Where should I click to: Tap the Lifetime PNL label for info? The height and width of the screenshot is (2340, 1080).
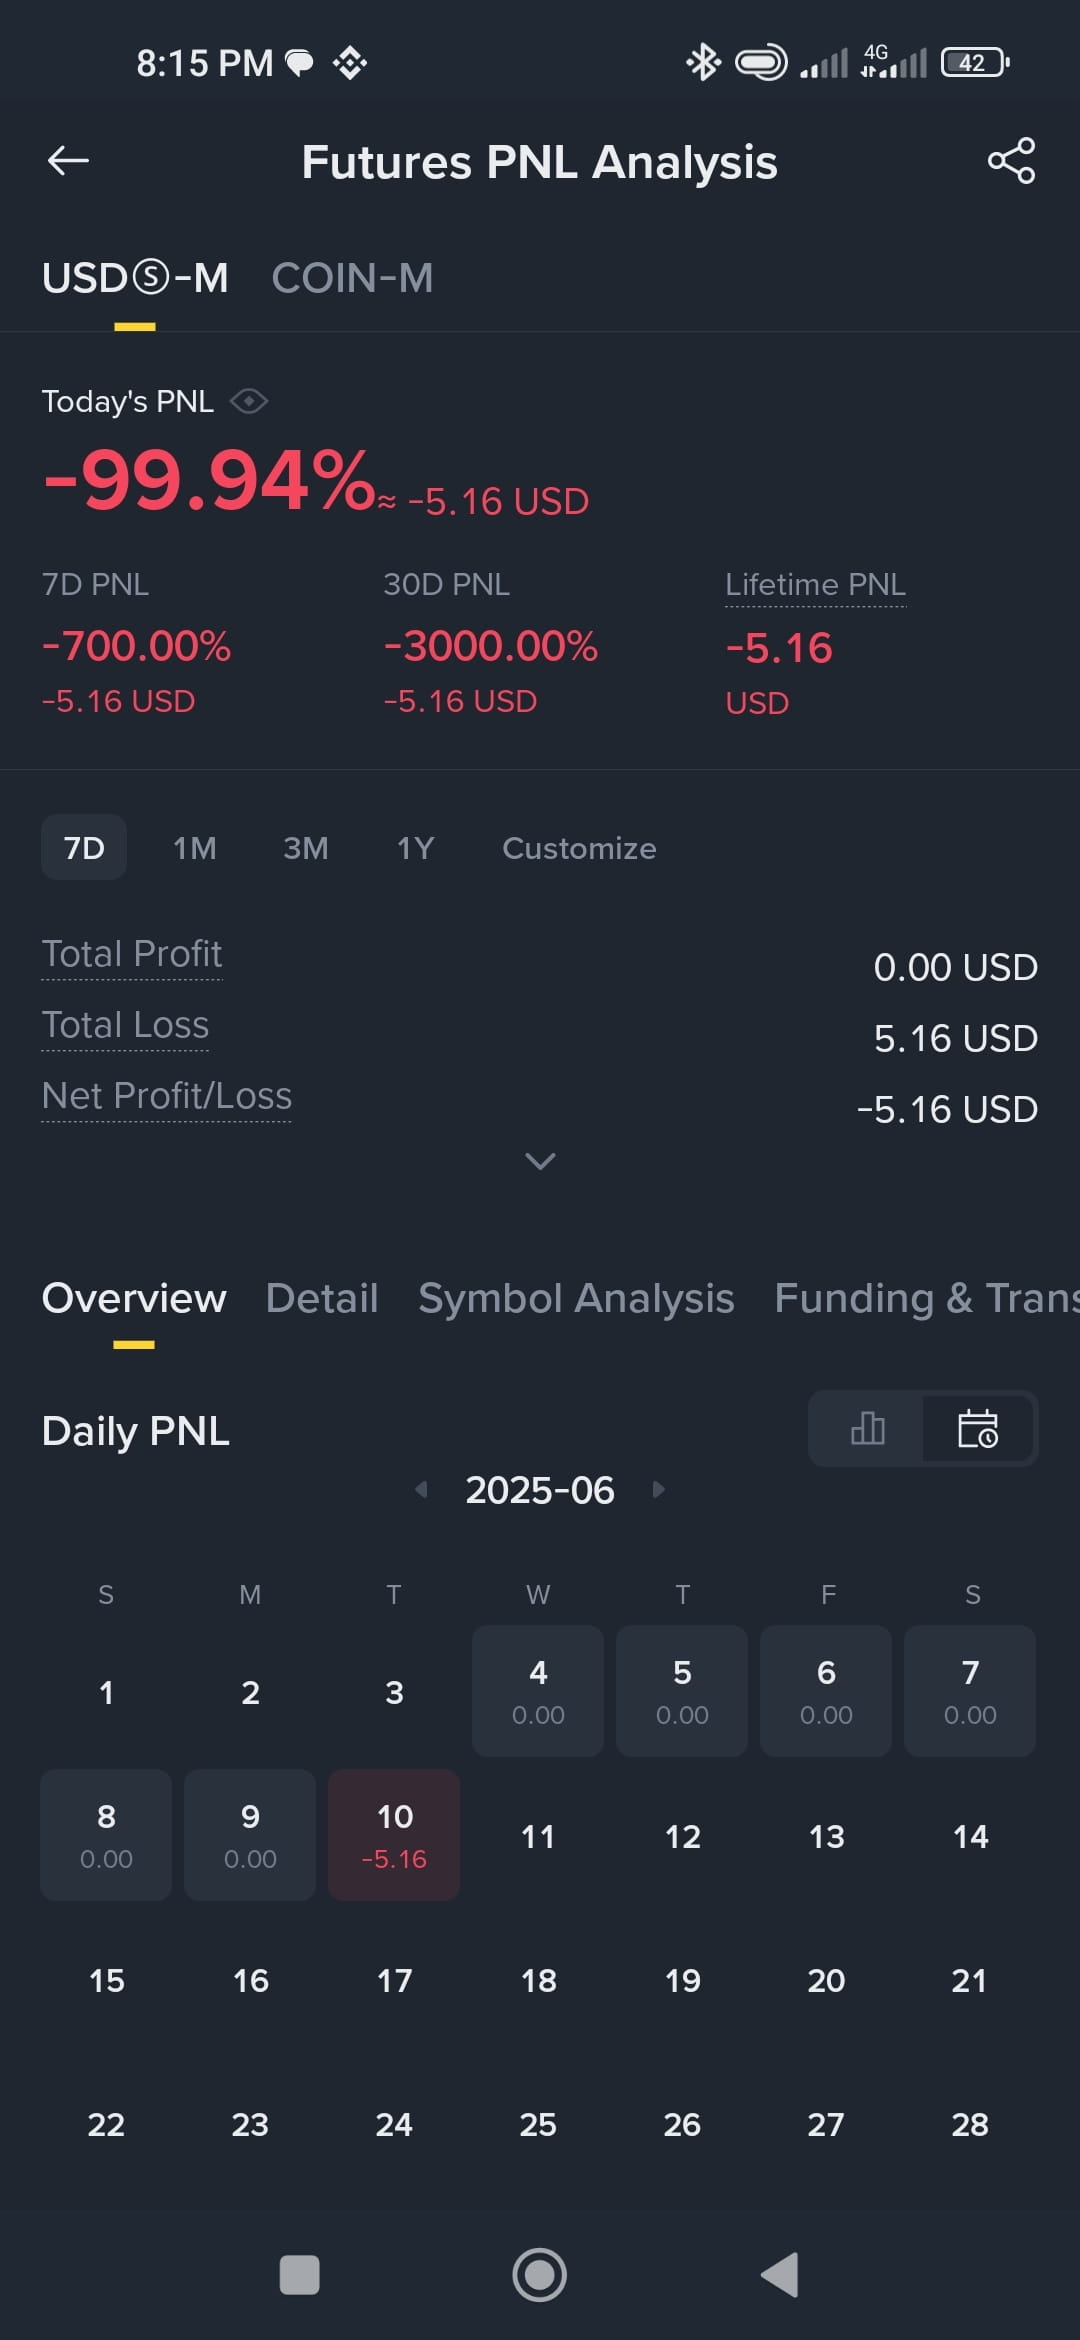coord(815,585)
